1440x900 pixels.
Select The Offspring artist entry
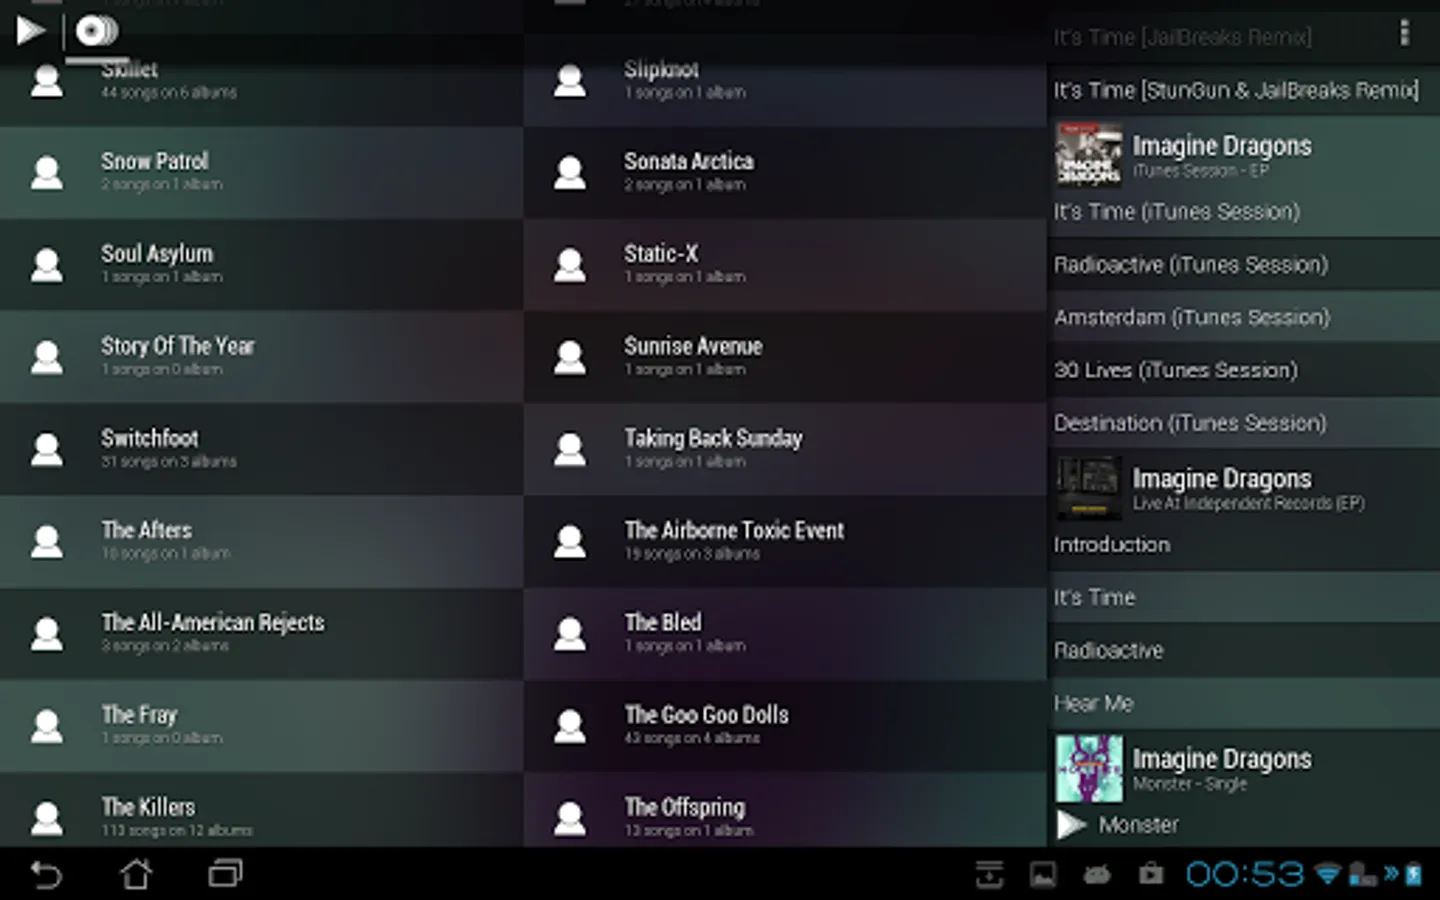[x=785, y=811]
